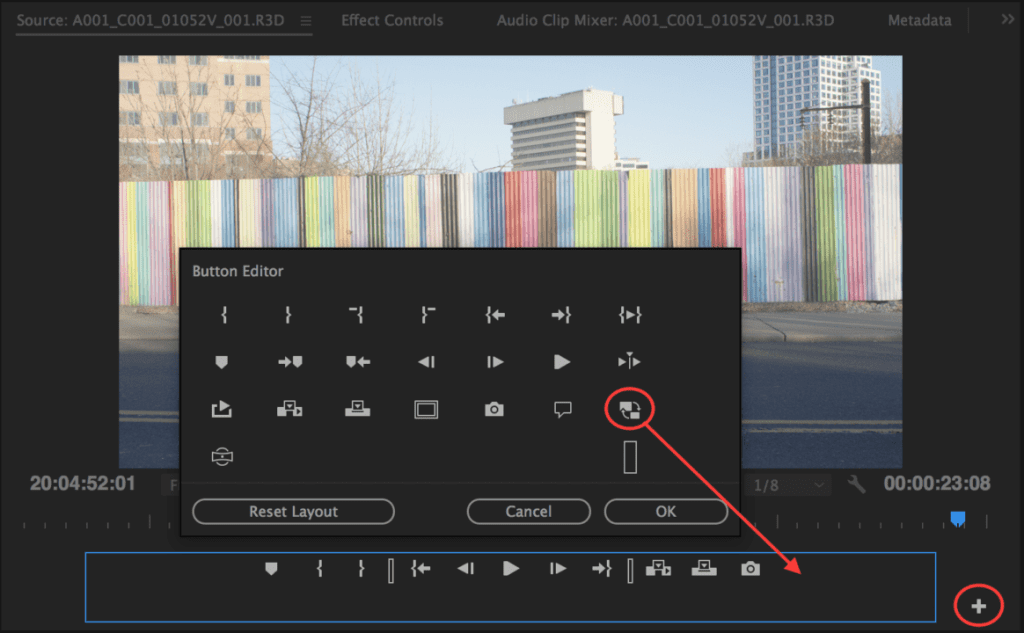Select Source A001_C001_01052V_001.R3D tab

[150, 20]
